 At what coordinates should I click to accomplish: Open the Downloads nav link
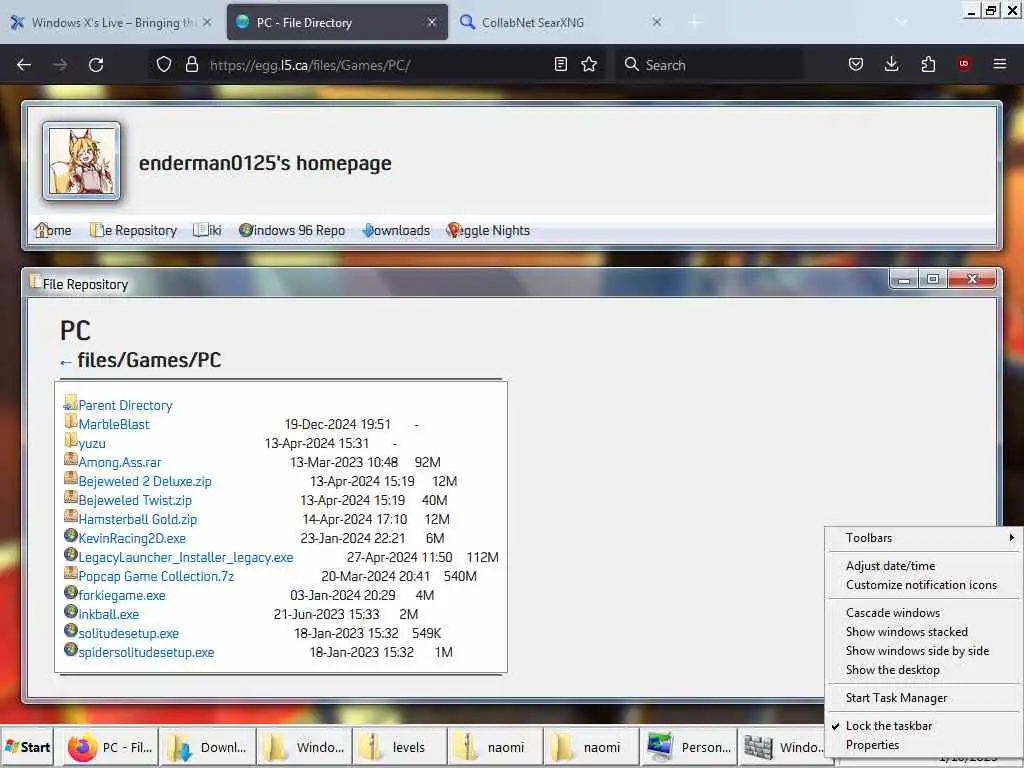pos(396,230)
